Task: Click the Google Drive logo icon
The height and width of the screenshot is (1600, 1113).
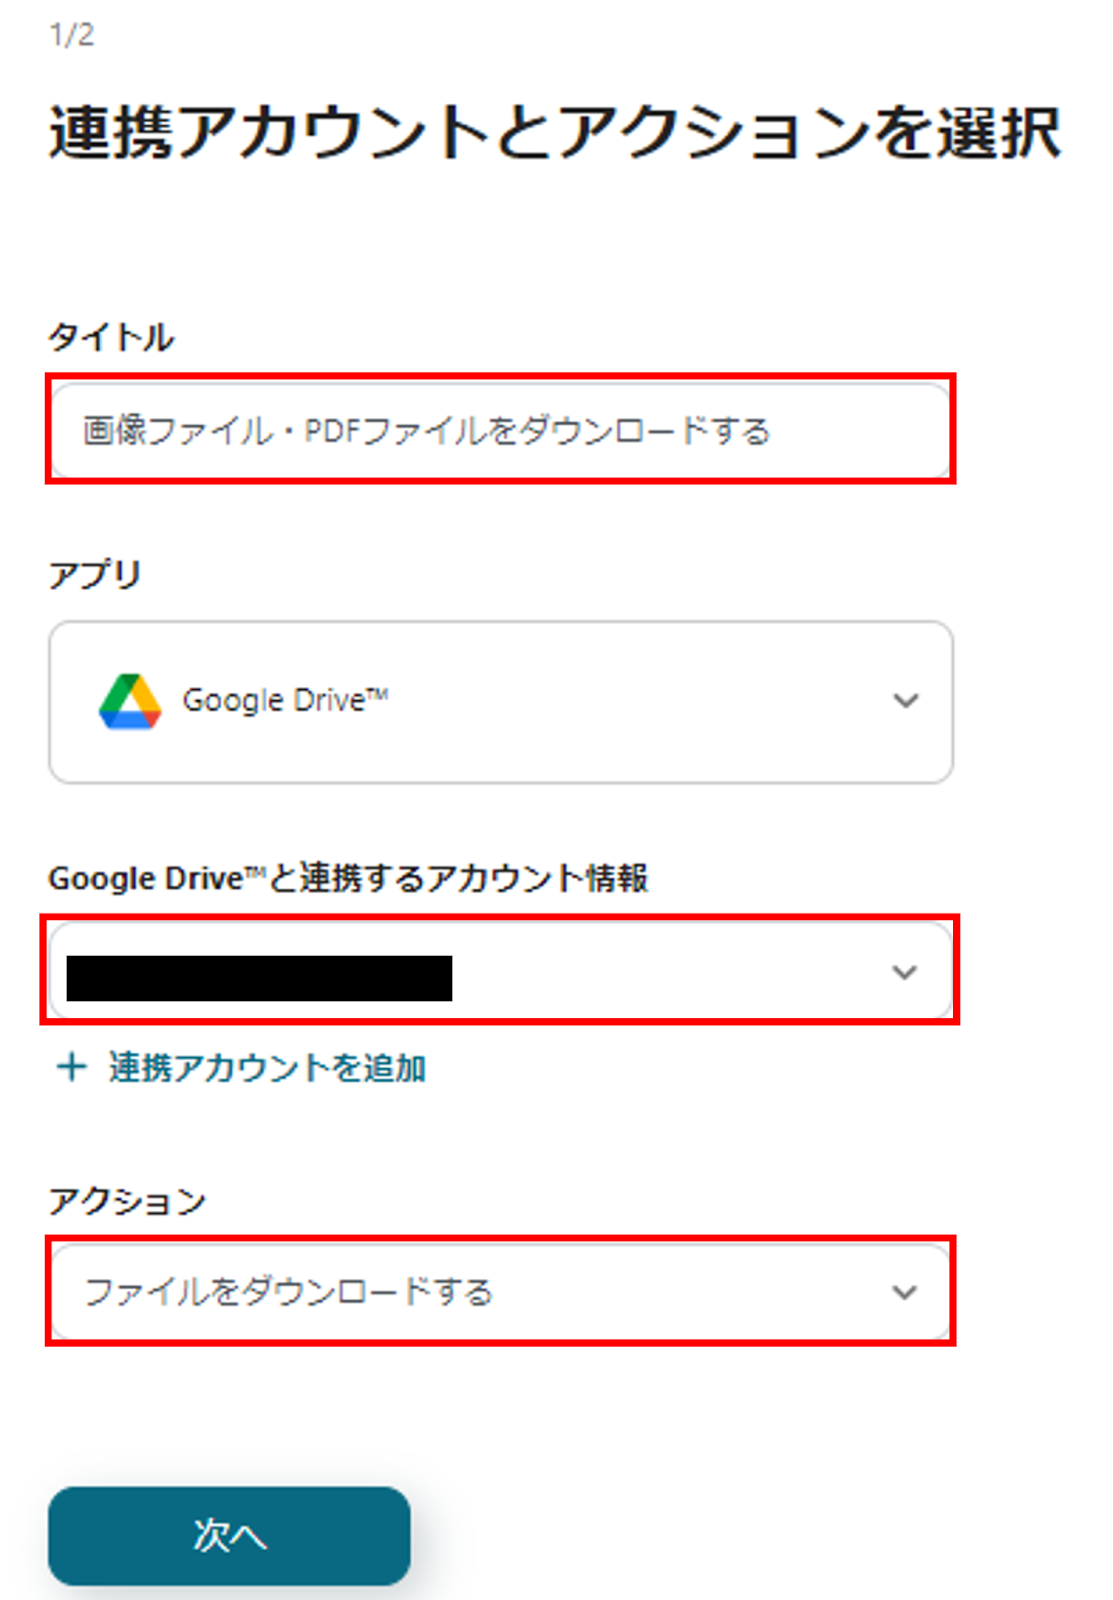Action: pos(130,701)
